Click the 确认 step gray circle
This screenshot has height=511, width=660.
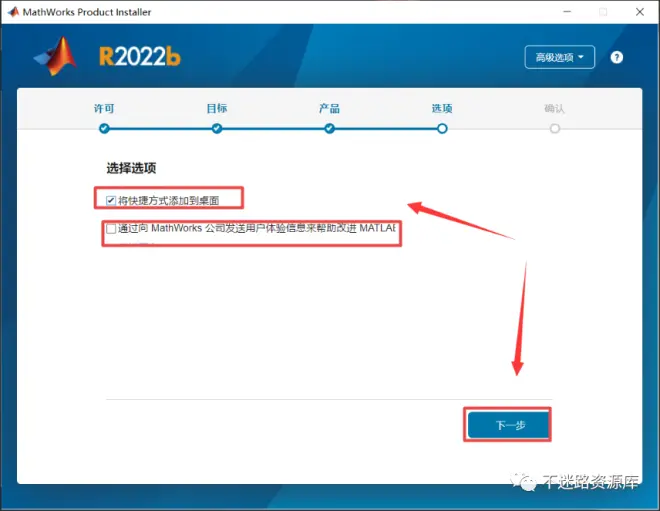[x=555, y=128]
